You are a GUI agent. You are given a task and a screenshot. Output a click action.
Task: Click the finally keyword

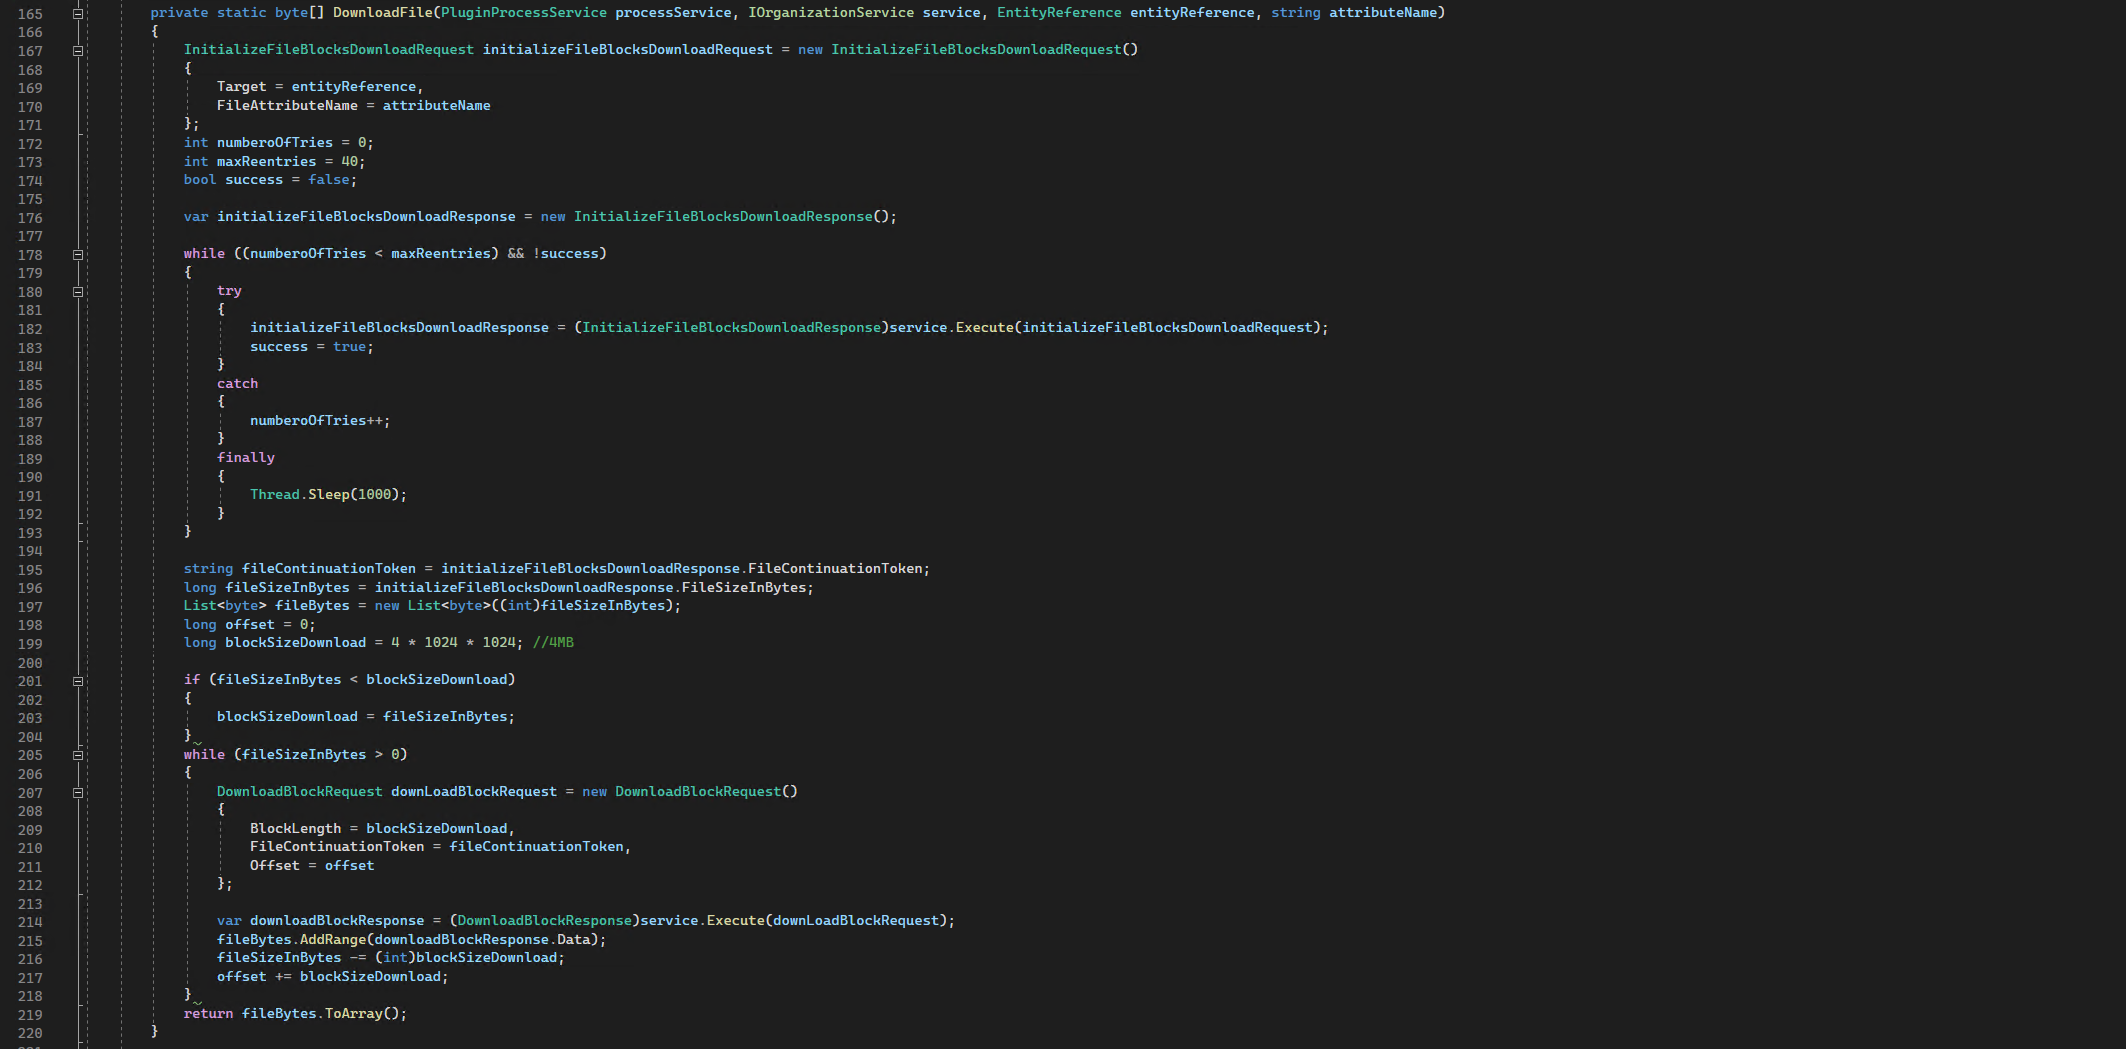(x=246, y=457)
